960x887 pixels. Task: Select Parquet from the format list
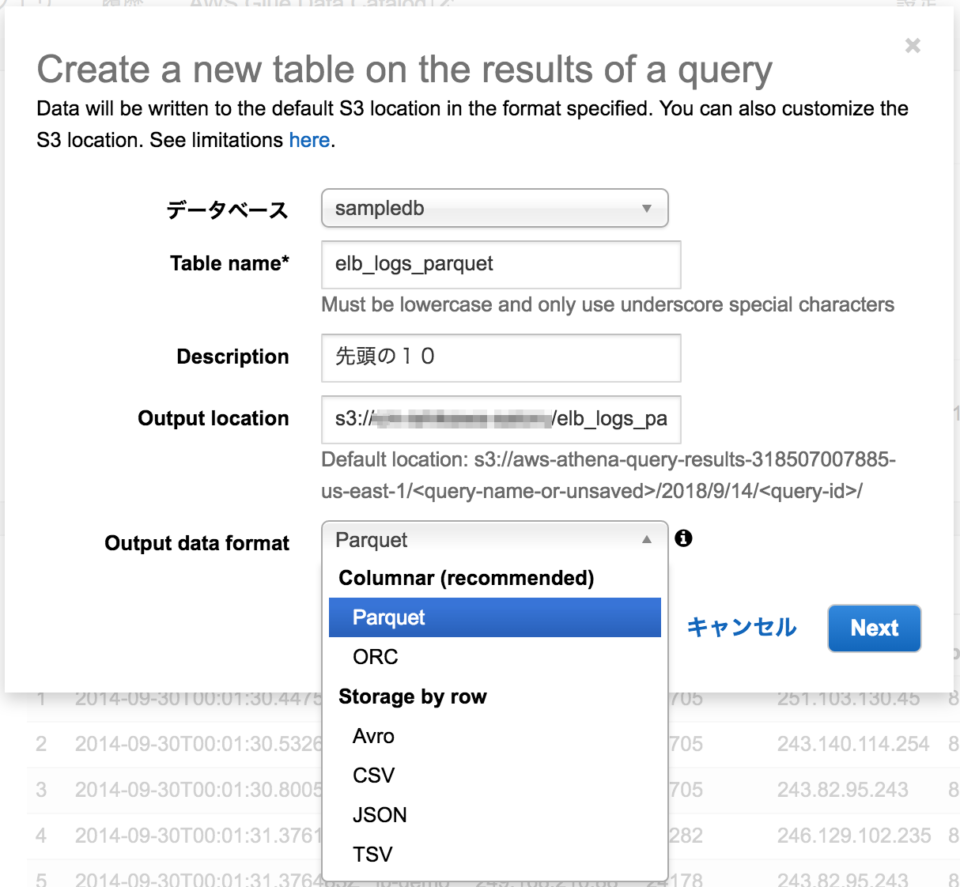(494, 618)
